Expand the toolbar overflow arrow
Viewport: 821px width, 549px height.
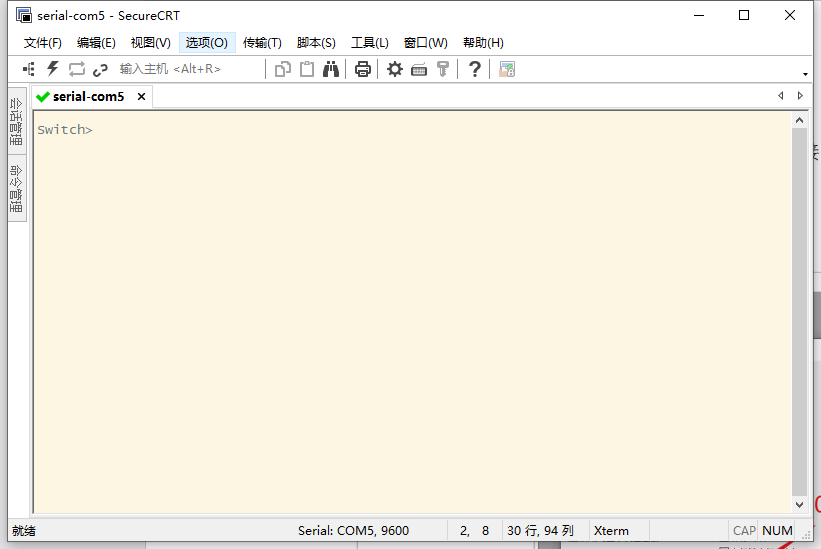click(x=805, y=74)
